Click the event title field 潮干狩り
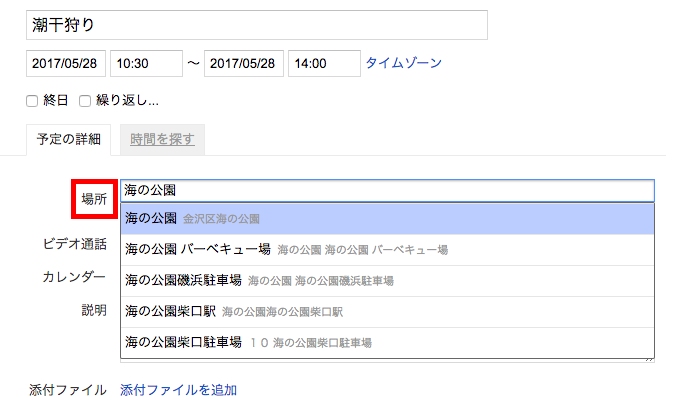This screenshot has width=687, height=412. pos(257,25)
